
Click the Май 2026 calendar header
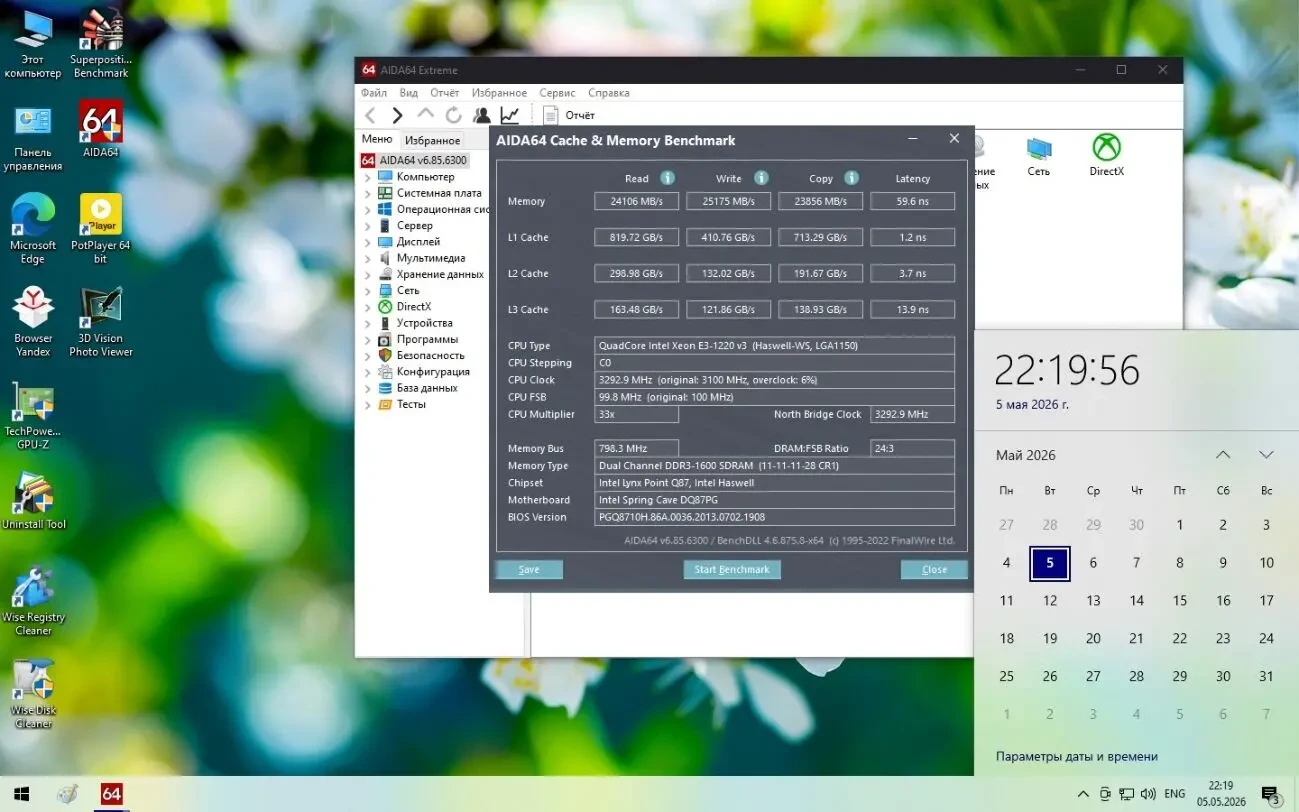pos(1025,455)
